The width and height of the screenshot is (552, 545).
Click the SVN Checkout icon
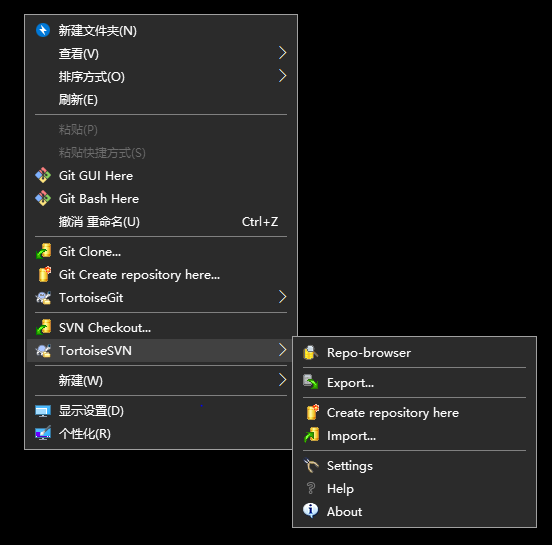[x=44, y=327]
